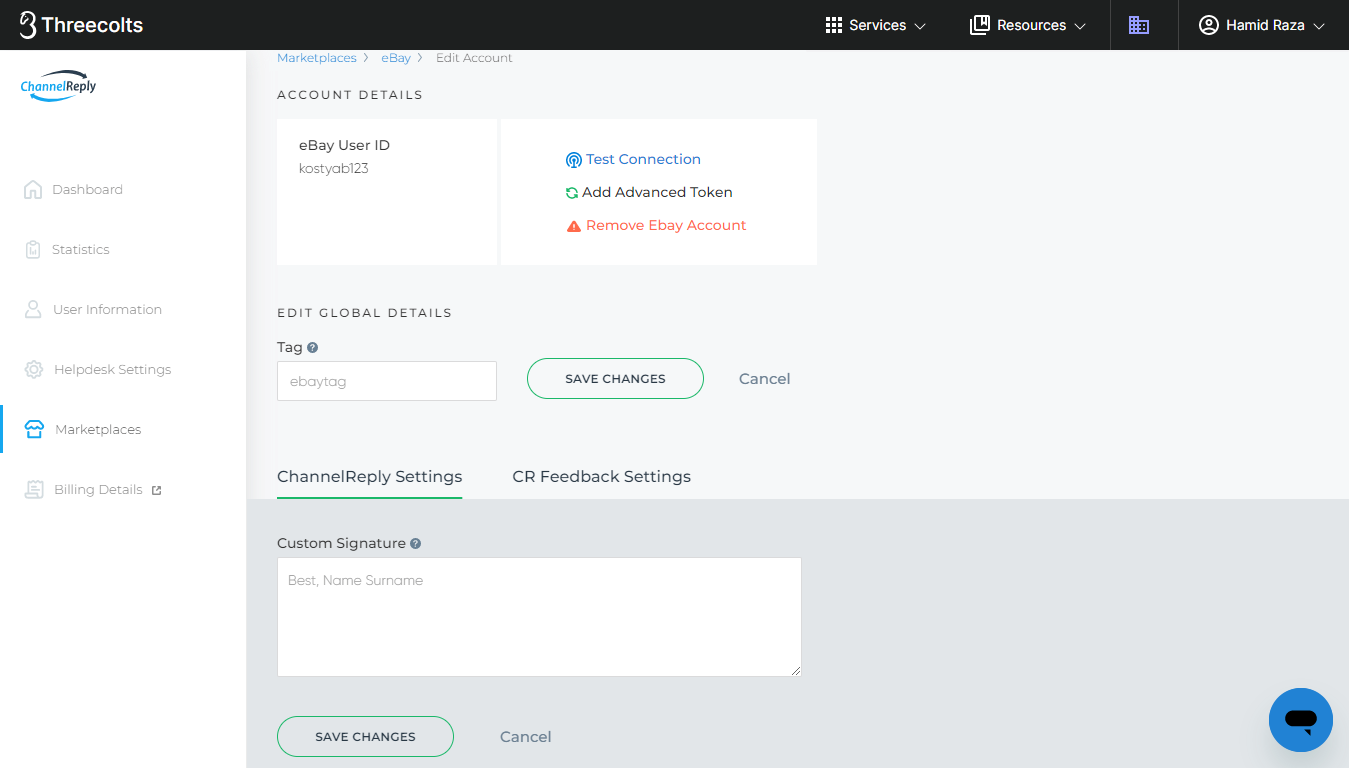Click the Custom Signature textarea resize handle
This screenshot has height=768, width=1349.
(x=796, y=671)
